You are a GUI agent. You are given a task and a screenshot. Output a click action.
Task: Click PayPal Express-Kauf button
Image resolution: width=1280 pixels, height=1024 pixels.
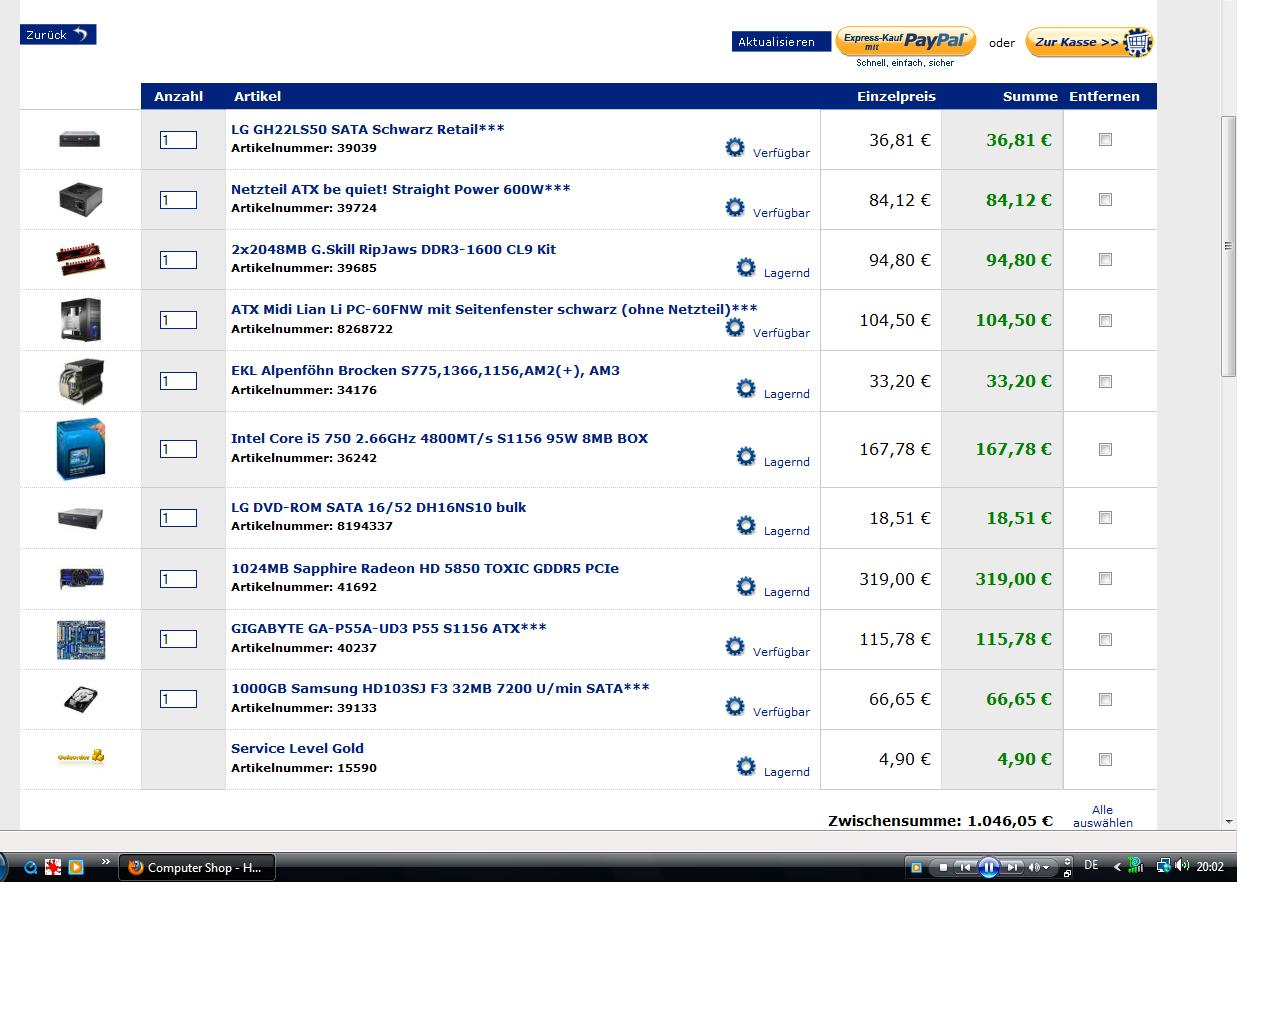(906, 42)
